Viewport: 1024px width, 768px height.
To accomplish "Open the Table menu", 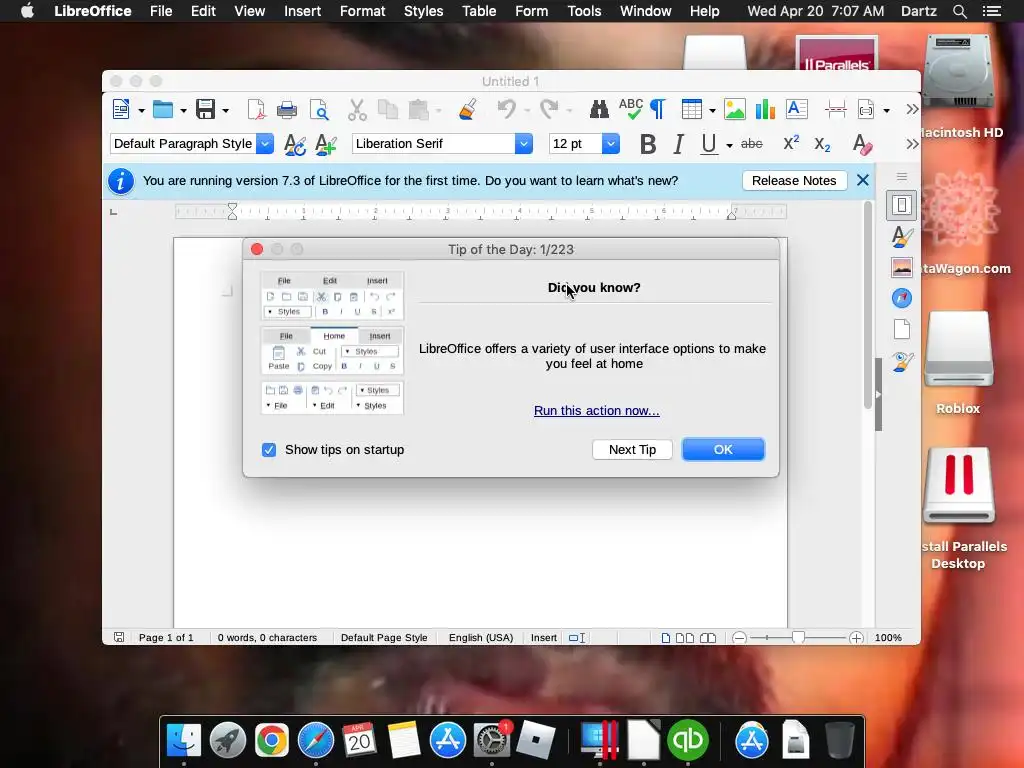I will click(x=479, y=11).
